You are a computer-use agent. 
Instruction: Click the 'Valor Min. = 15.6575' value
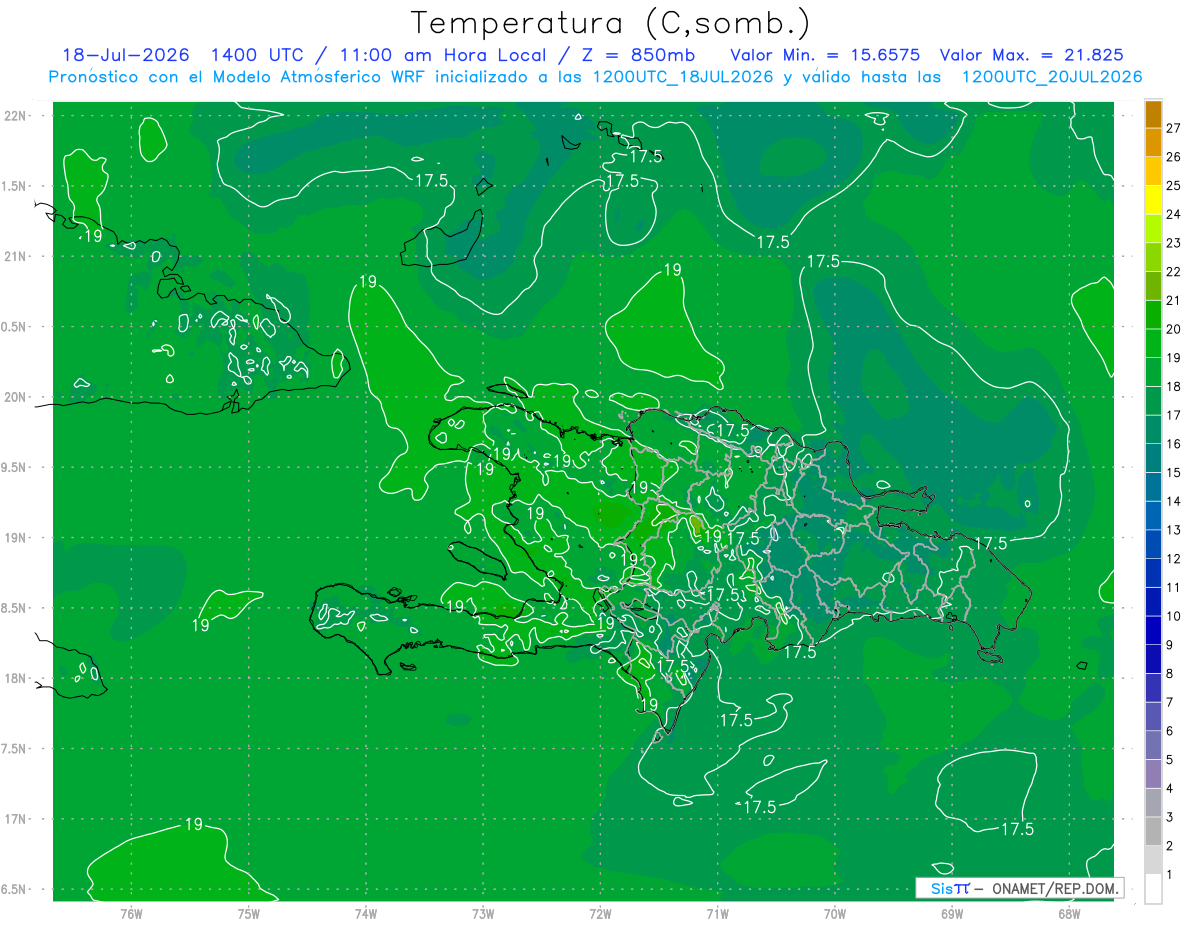[x=826, y=55]
